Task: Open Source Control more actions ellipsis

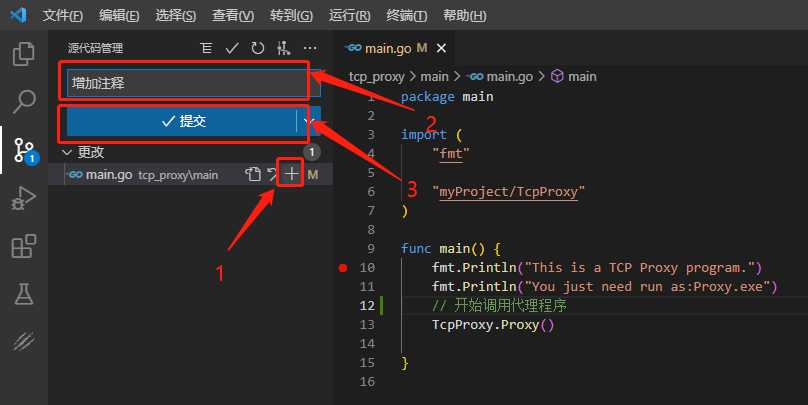Action: pos(310,48)
